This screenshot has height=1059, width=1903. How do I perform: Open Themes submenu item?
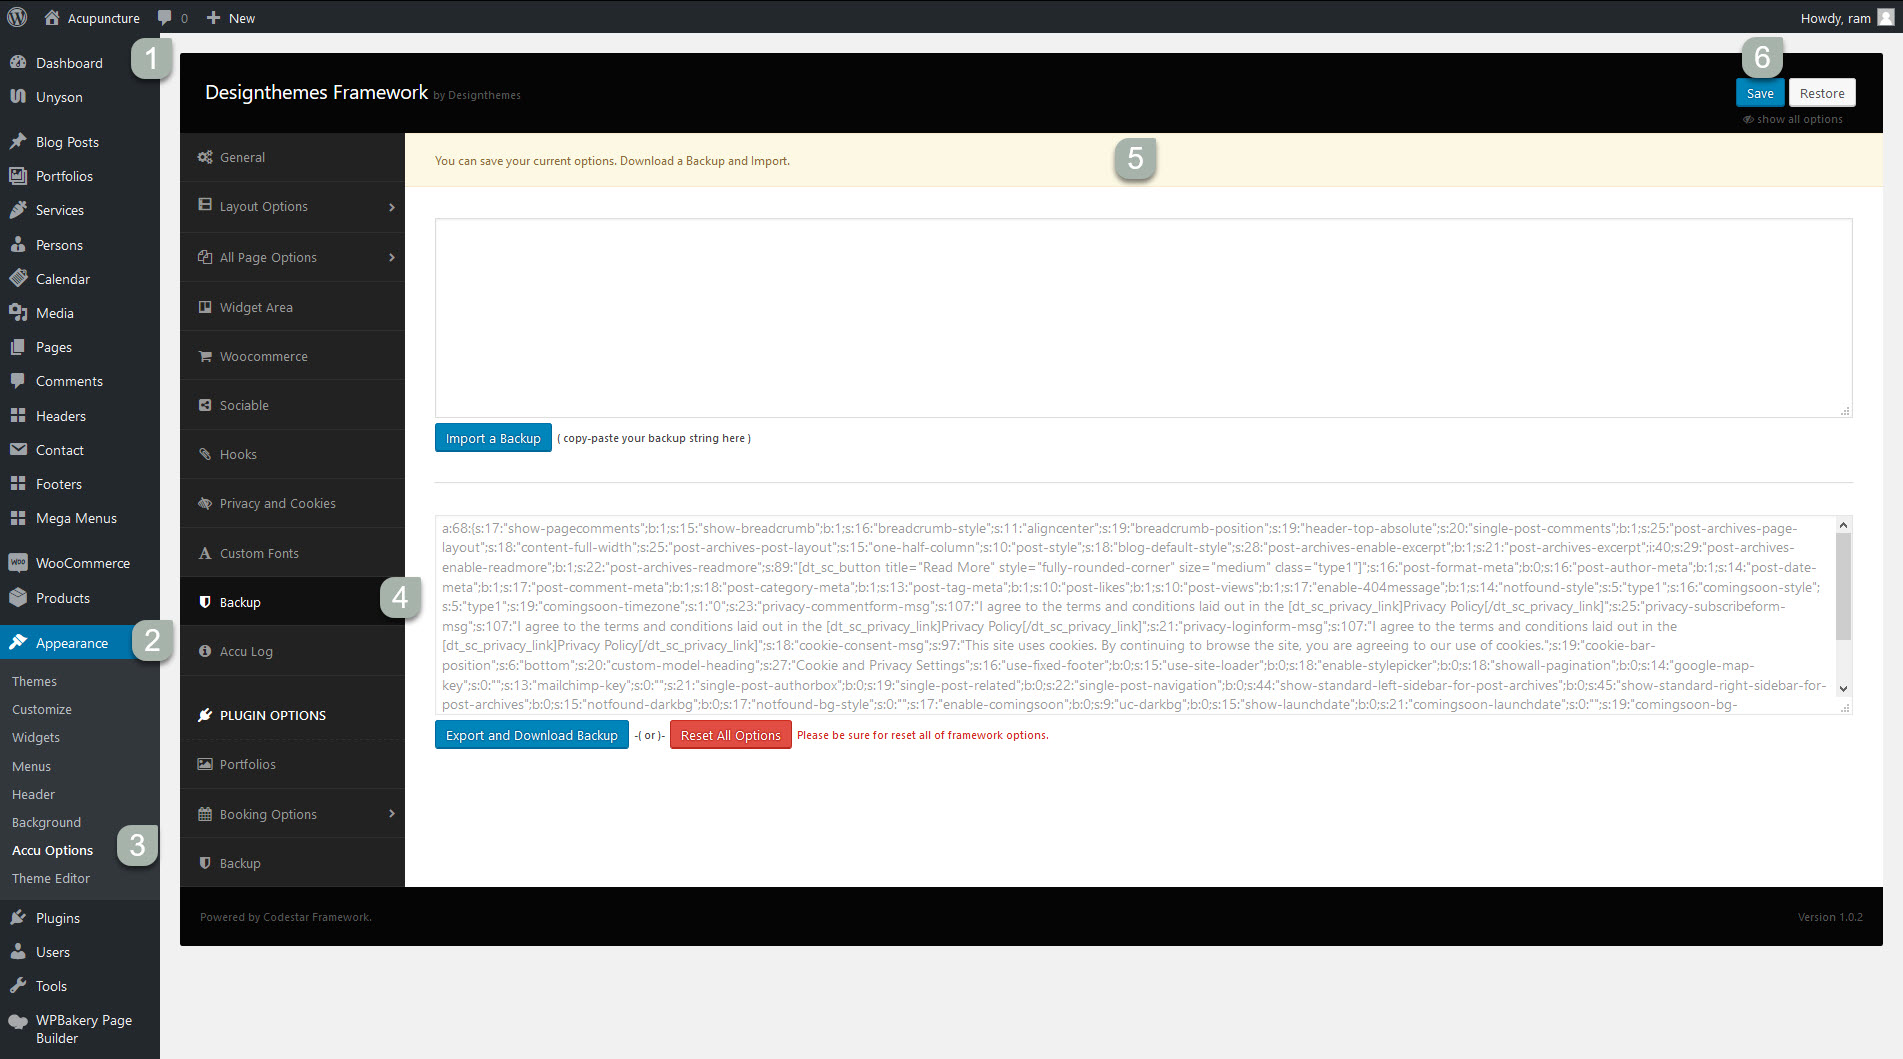(x=34, y=681)
